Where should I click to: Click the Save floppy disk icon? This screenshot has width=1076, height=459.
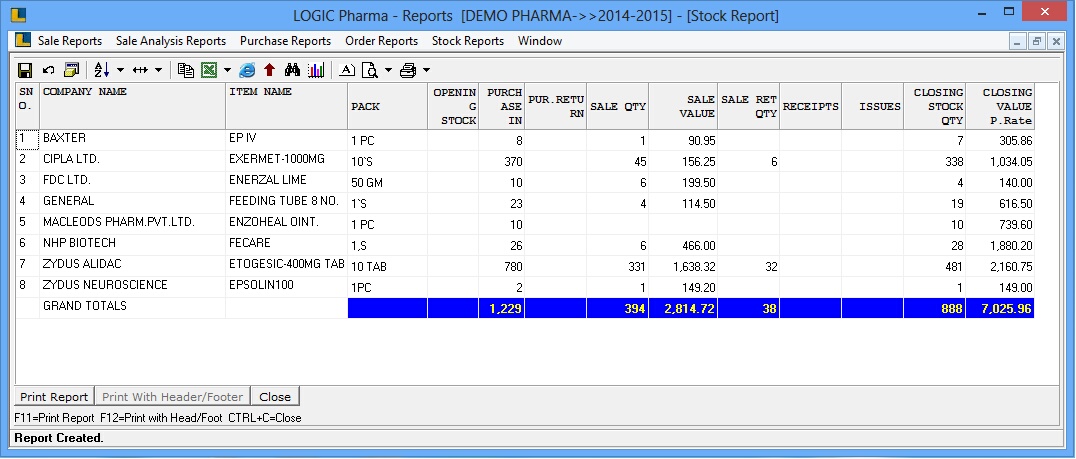25,70
